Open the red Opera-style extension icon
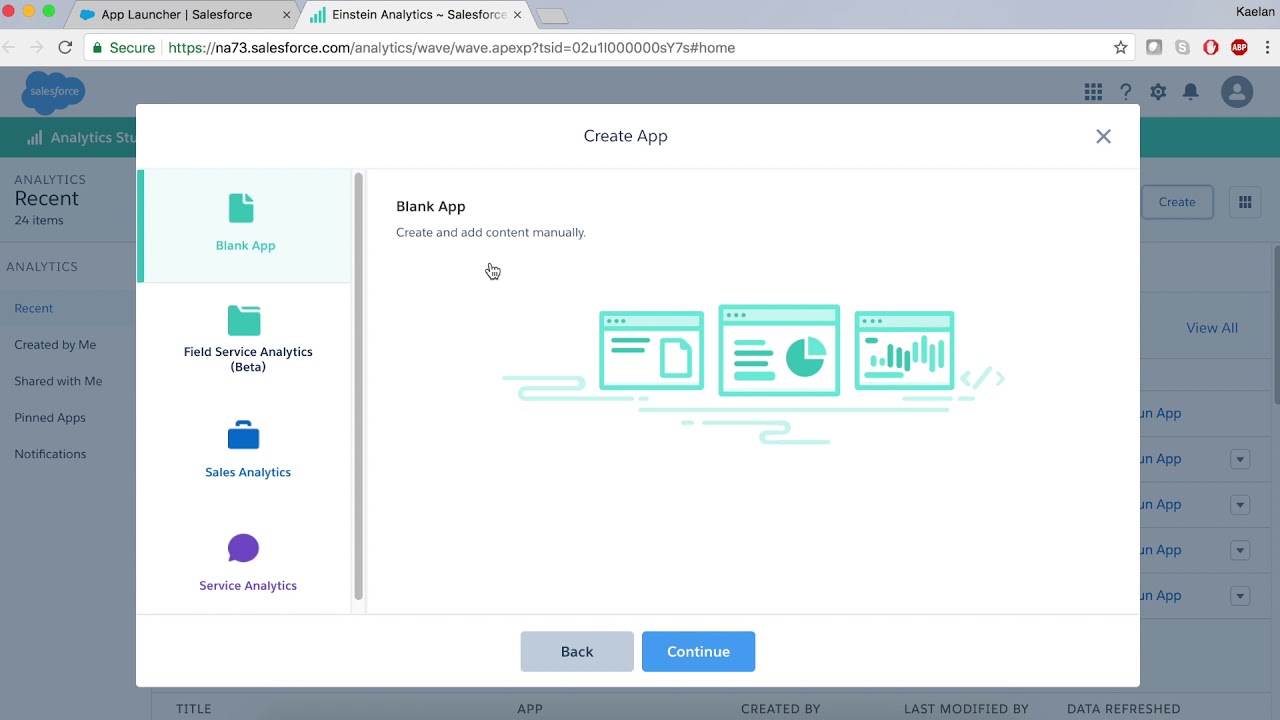1280x720 pixels. pyautogui.click(x=1211, y=47)
